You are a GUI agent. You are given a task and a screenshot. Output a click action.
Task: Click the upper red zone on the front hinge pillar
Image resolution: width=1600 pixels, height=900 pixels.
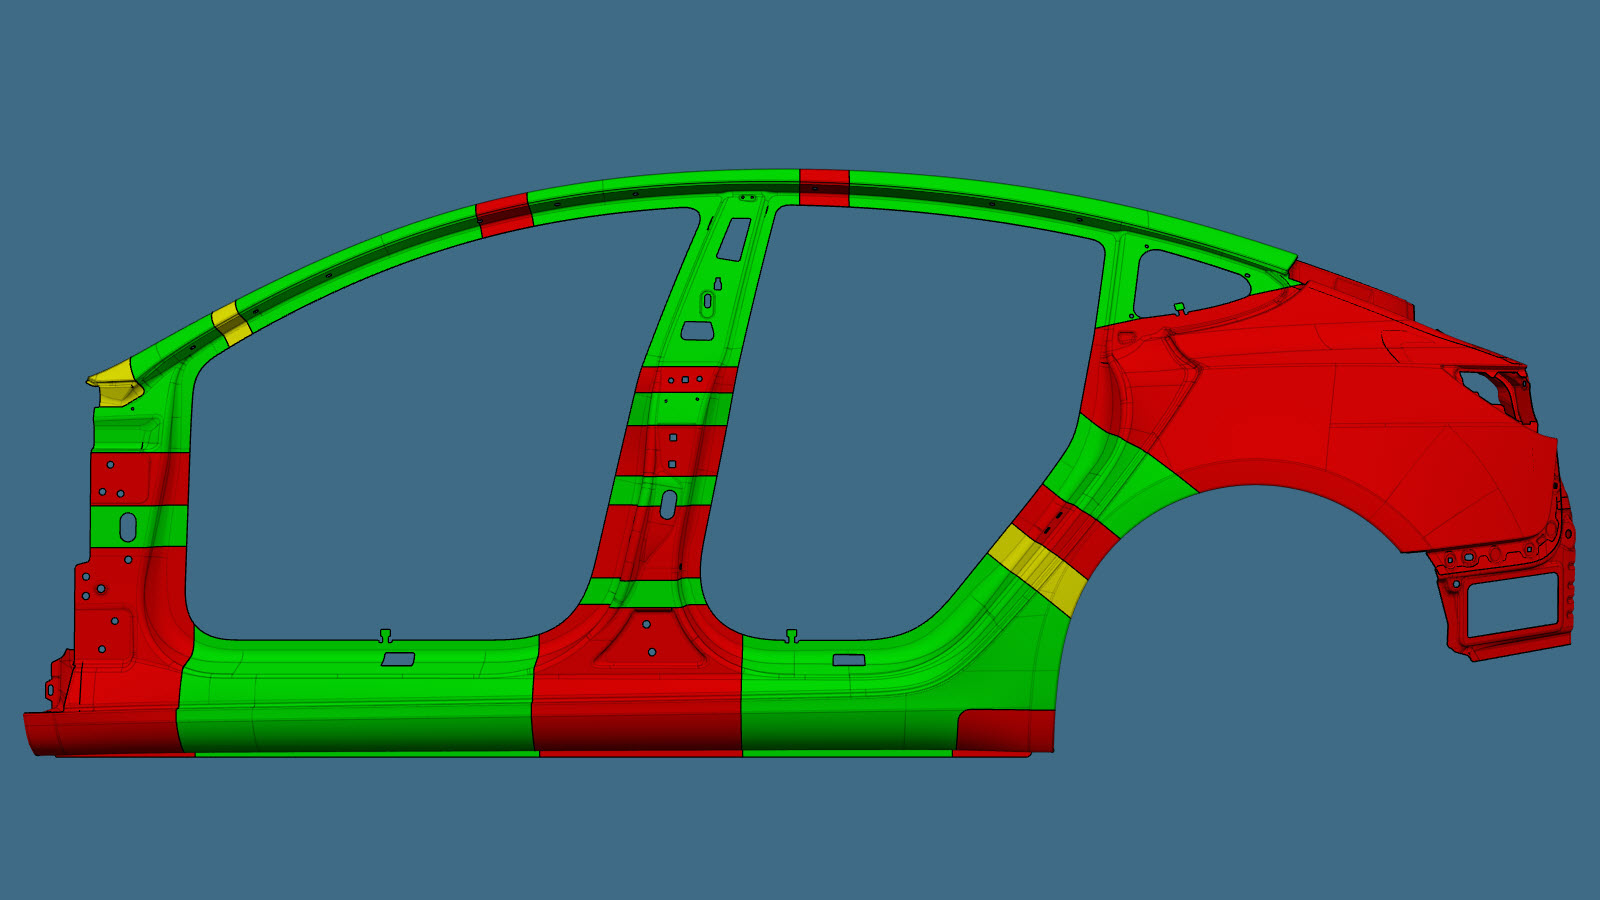click(139, 479)
